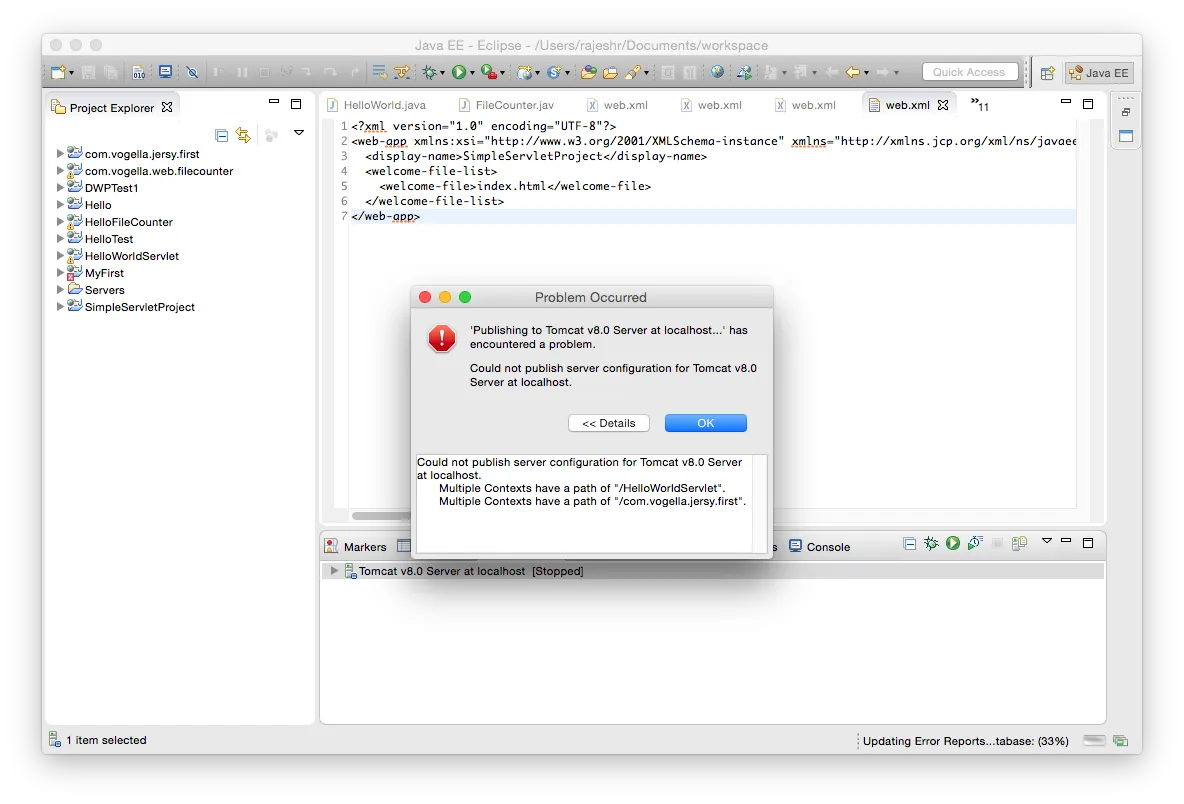Image resolution: width=1184 pixels, height=804 pixels.
Task: Open the Debug configurations dropdown arrow
Action: [x=442, y=73]
